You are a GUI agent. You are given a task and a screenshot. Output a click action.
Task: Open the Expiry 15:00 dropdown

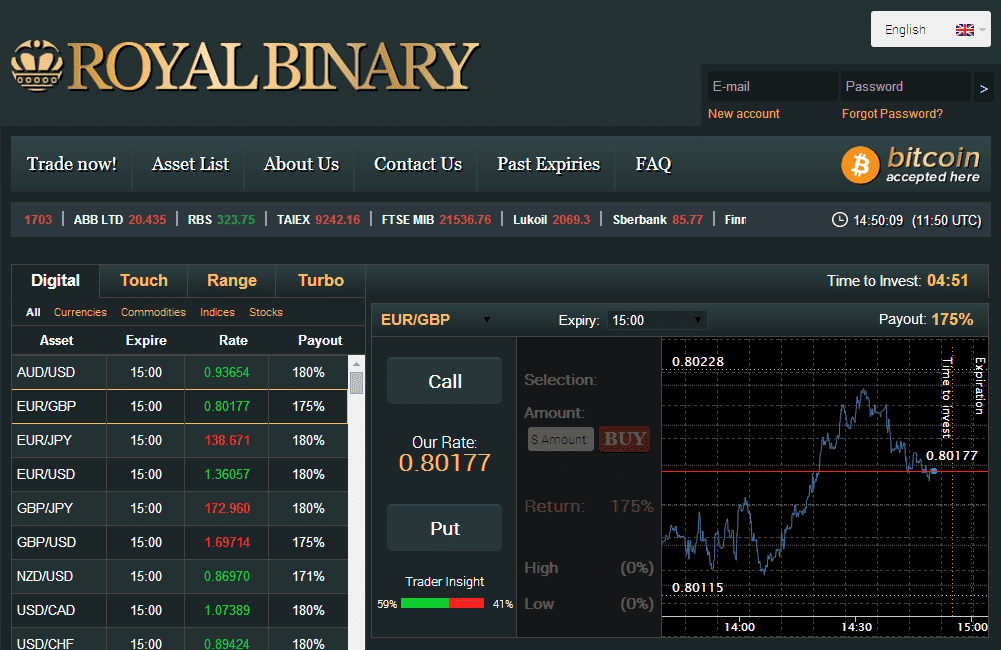click(657, 320)
